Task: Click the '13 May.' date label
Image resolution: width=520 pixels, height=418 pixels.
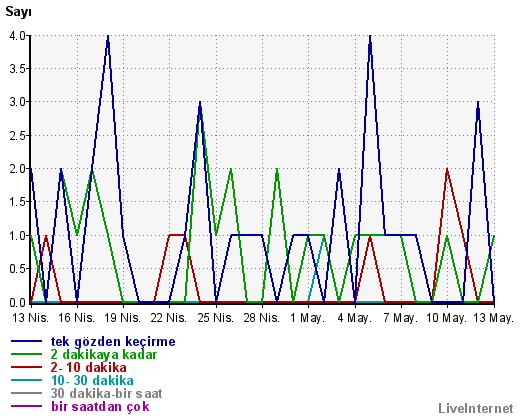Action: click(494, 318)
